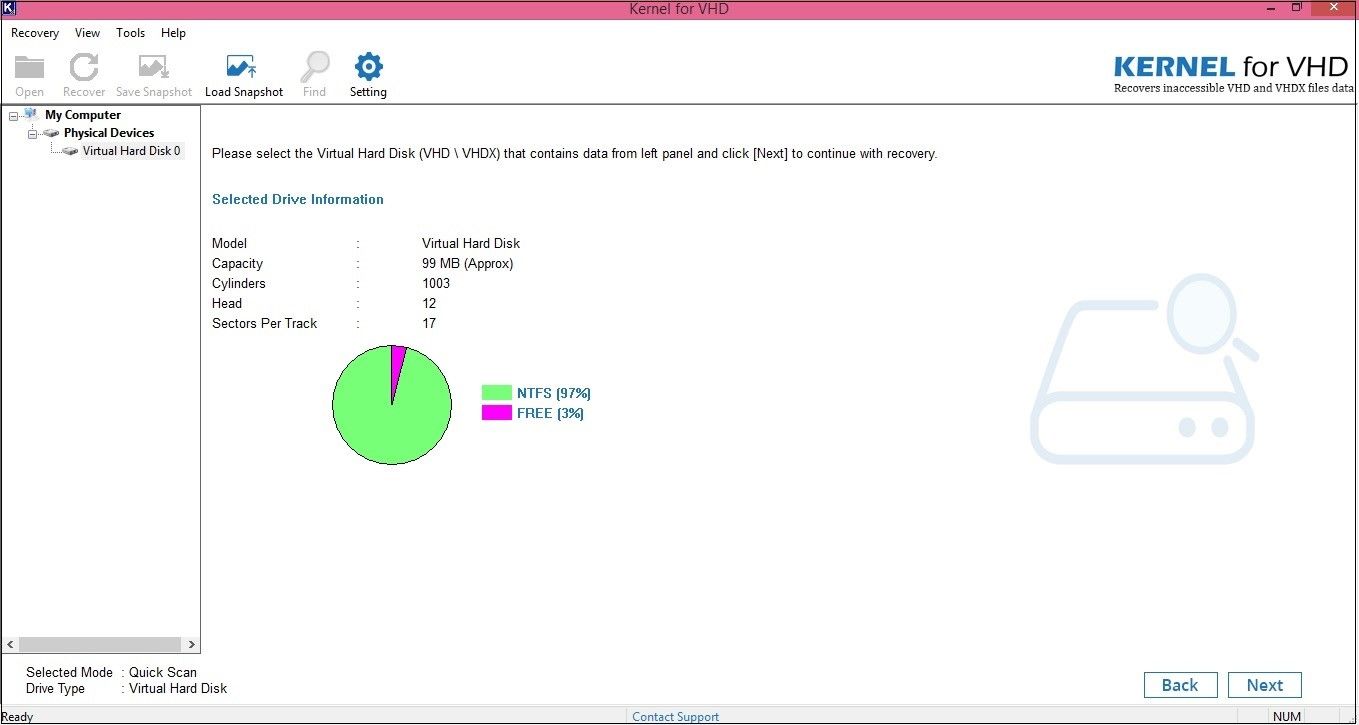This screenshot has width=1359, height=725.
Task: Click the Next button
Action: tap(1264, 685)
